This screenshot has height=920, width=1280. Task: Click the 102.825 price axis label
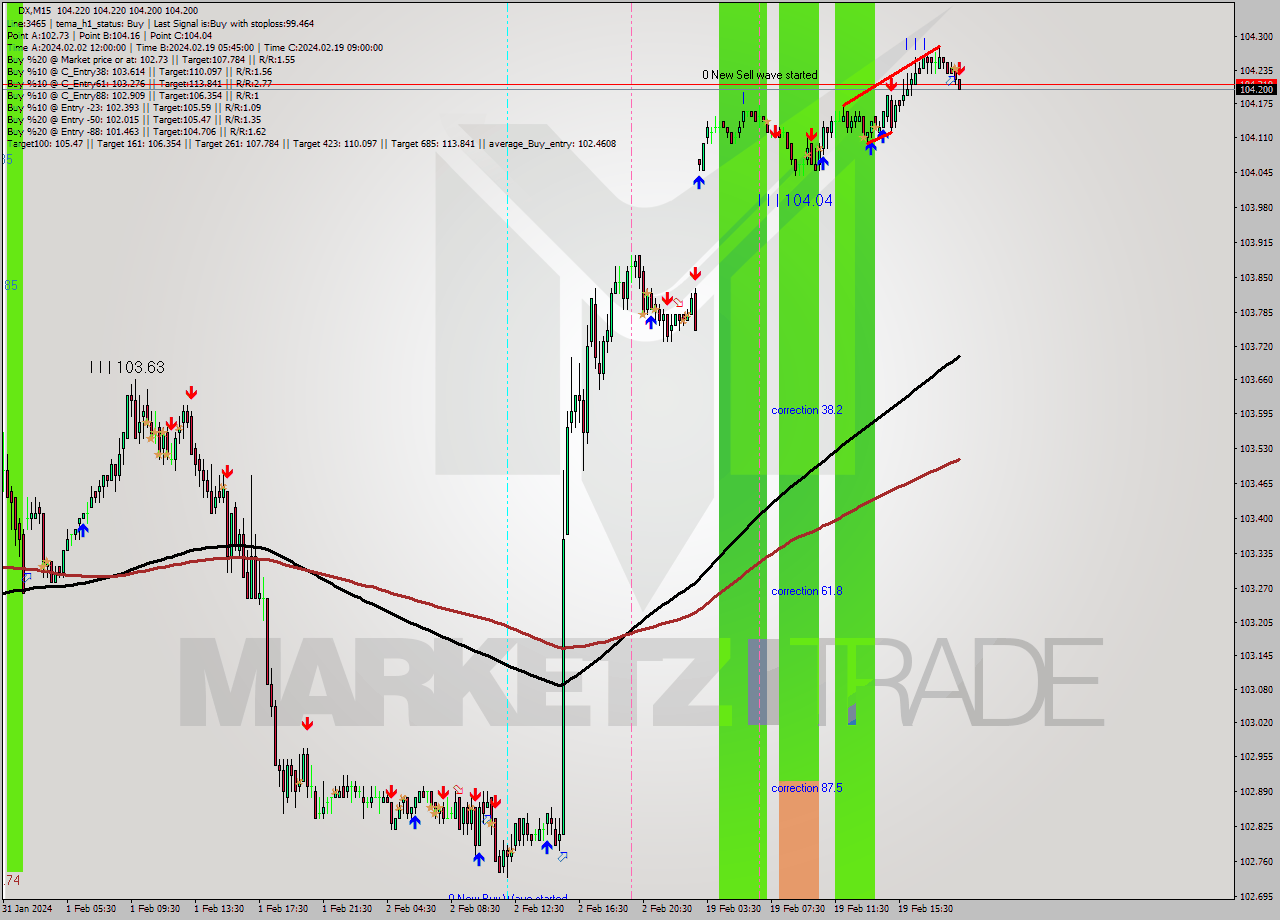[1255, 826]
